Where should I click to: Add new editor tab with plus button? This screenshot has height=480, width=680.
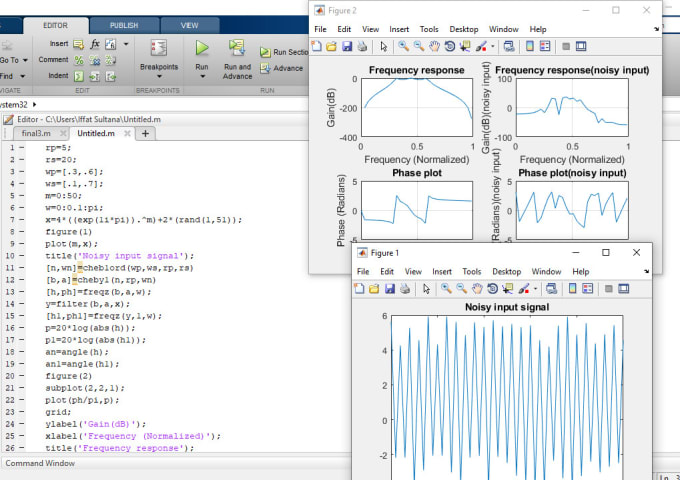click(x=145, y=134)
